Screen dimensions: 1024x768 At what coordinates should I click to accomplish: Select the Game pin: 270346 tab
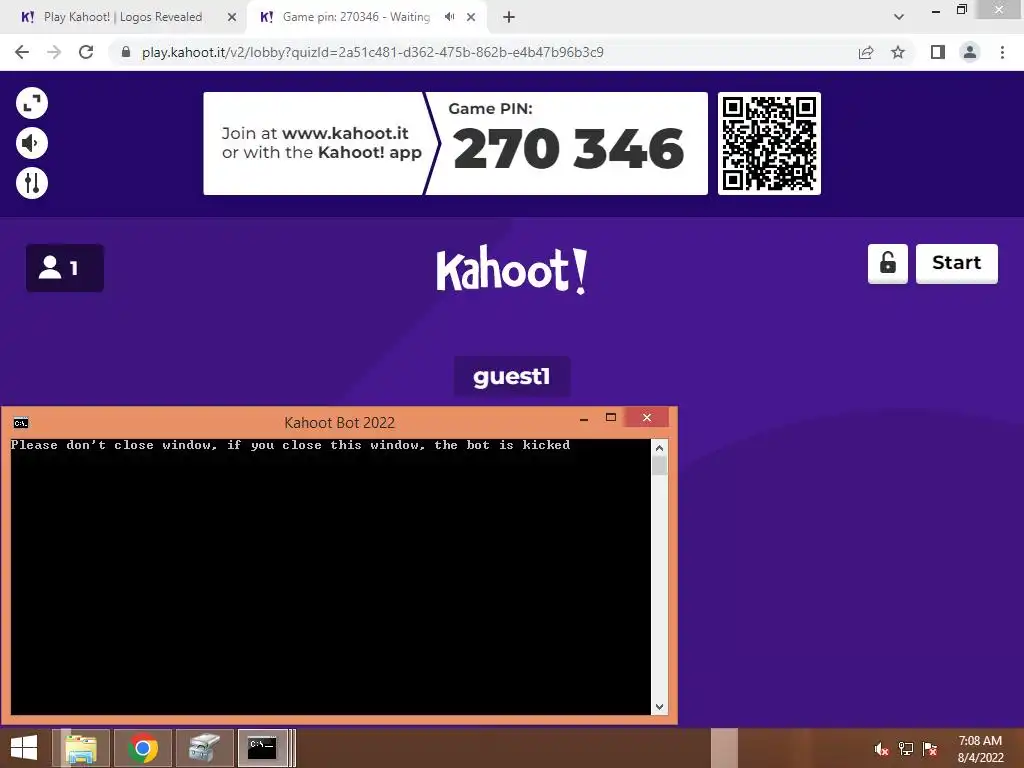click(356, 17)
